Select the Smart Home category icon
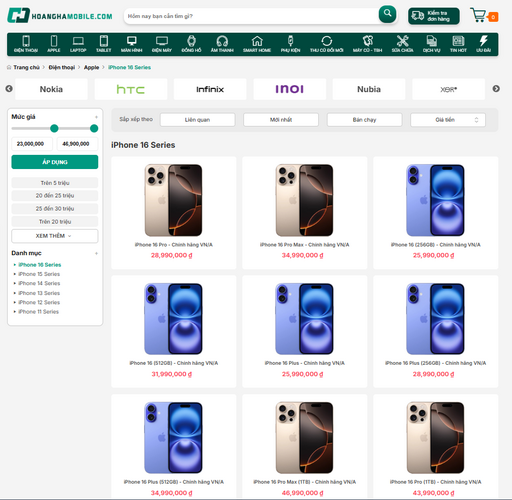The image size is (512, 500). click(257, 44)
